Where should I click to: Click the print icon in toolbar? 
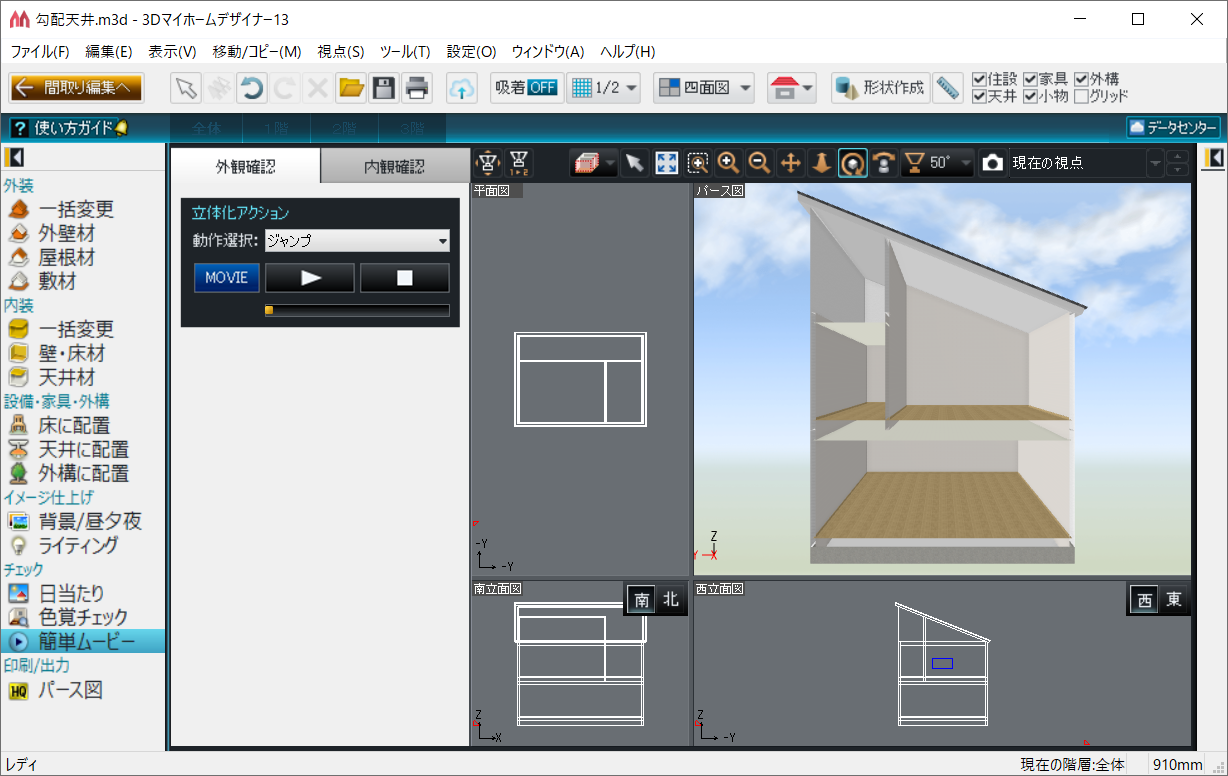tap(417, 88)
